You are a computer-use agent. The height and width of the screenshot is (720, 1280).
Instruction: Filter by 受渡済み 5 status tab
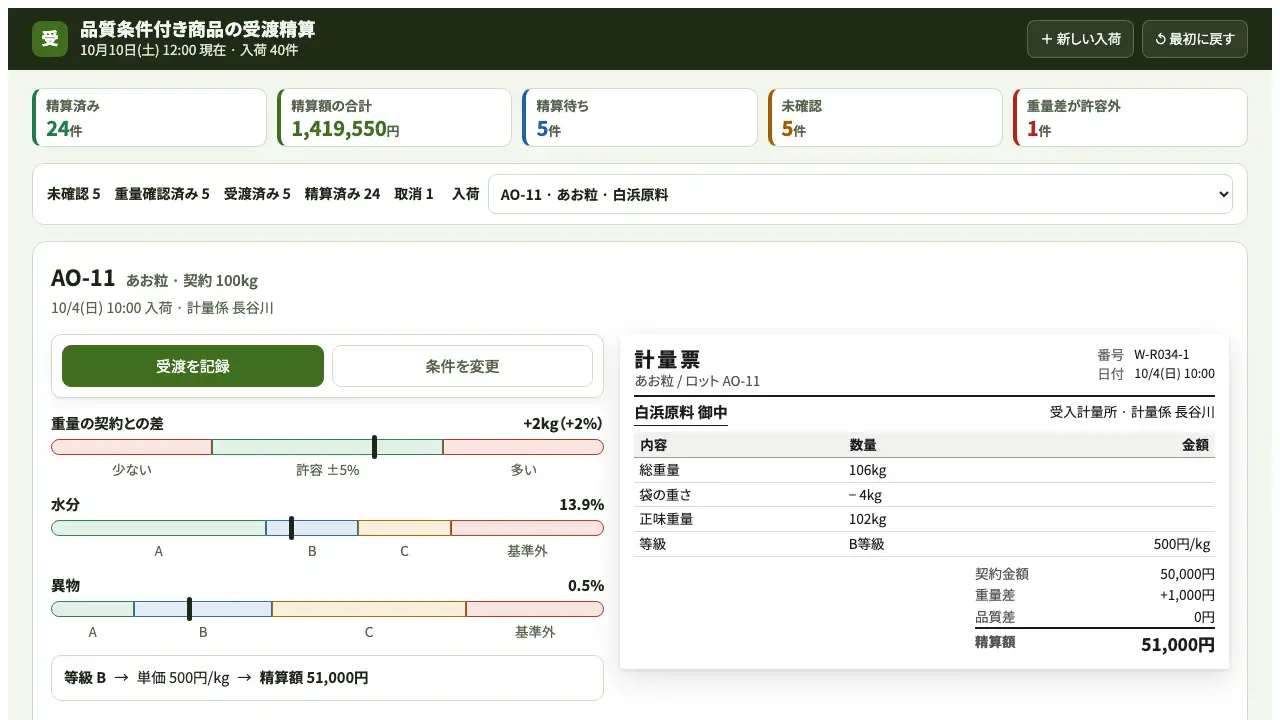[257, 194]
